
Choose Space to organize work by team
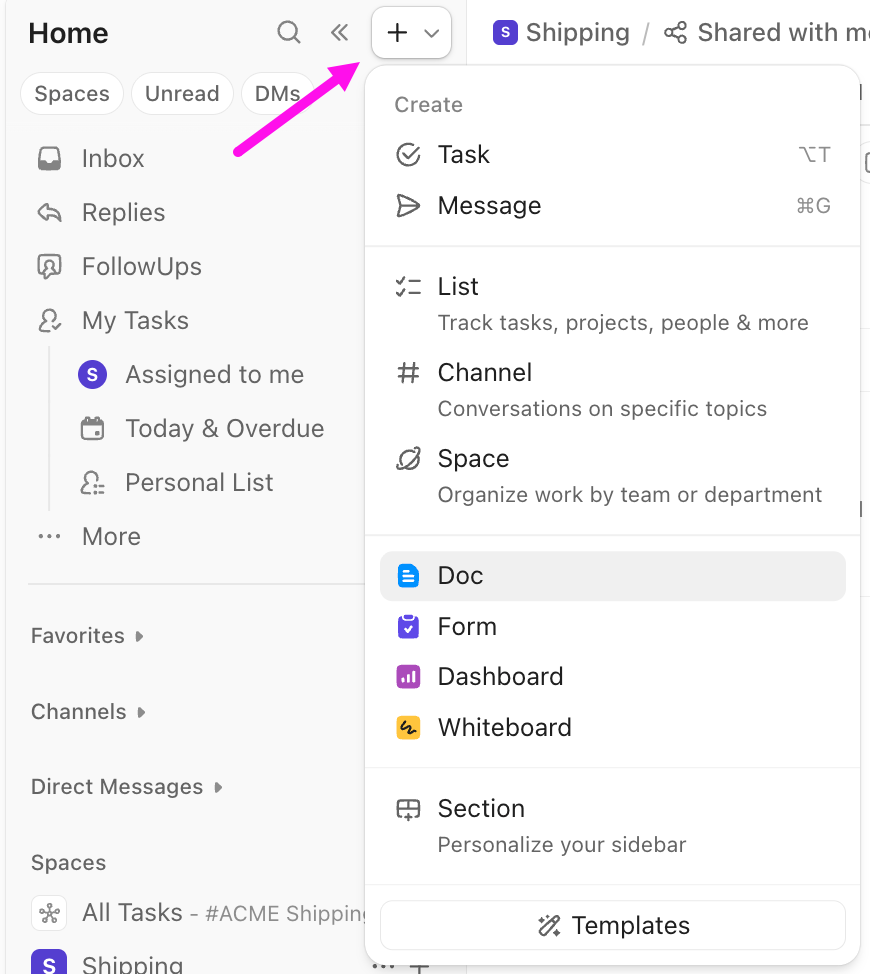[473, 458]
